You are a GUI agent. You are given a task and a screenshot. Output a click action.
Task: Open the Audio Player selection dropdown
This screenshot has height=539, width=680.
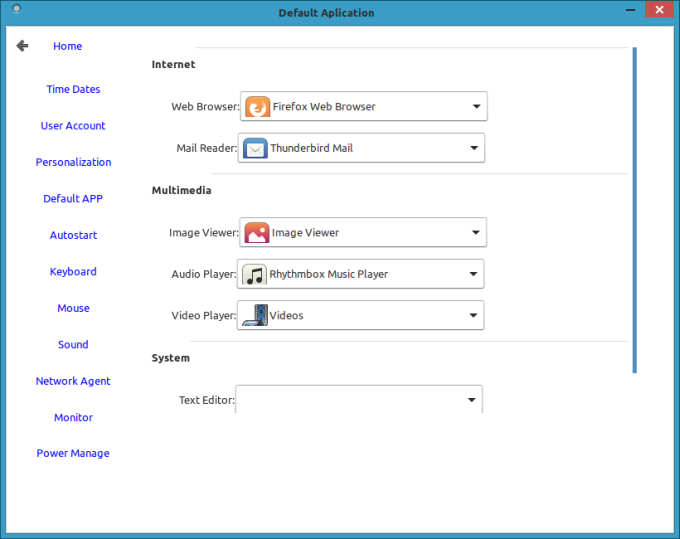coord(474,274)
